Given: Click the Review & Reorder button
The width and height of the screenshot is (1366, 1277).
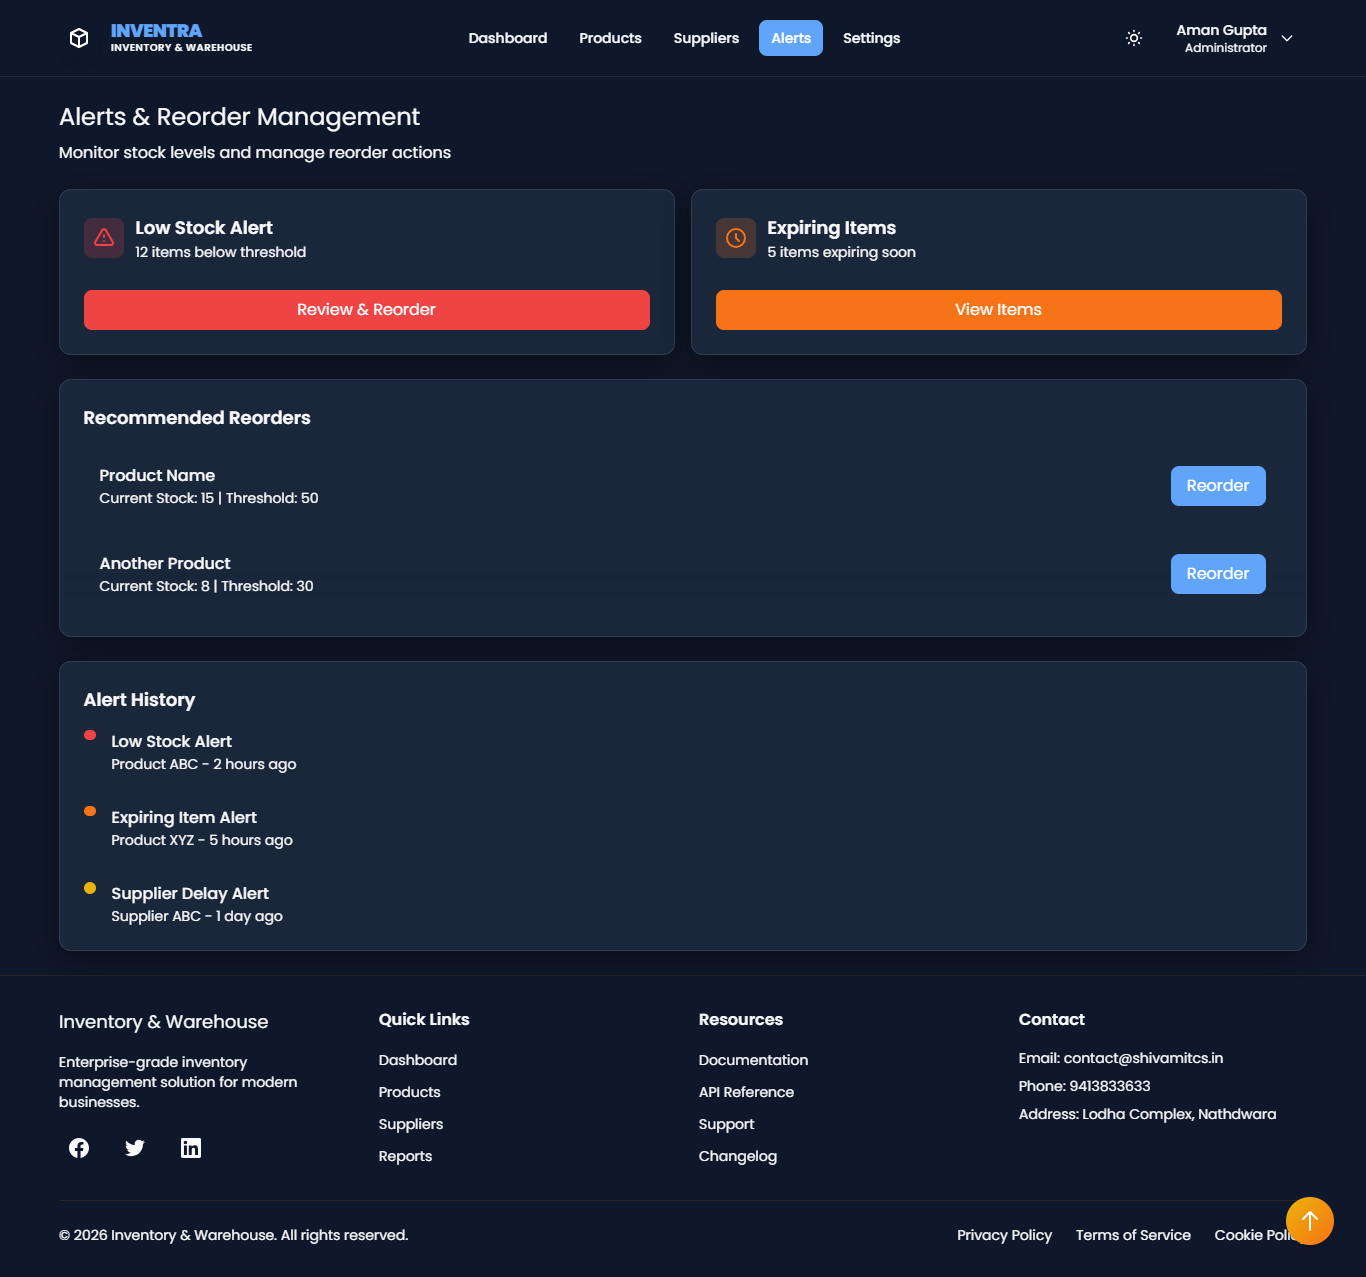Looking at the screenshot, I should [367, 310].
